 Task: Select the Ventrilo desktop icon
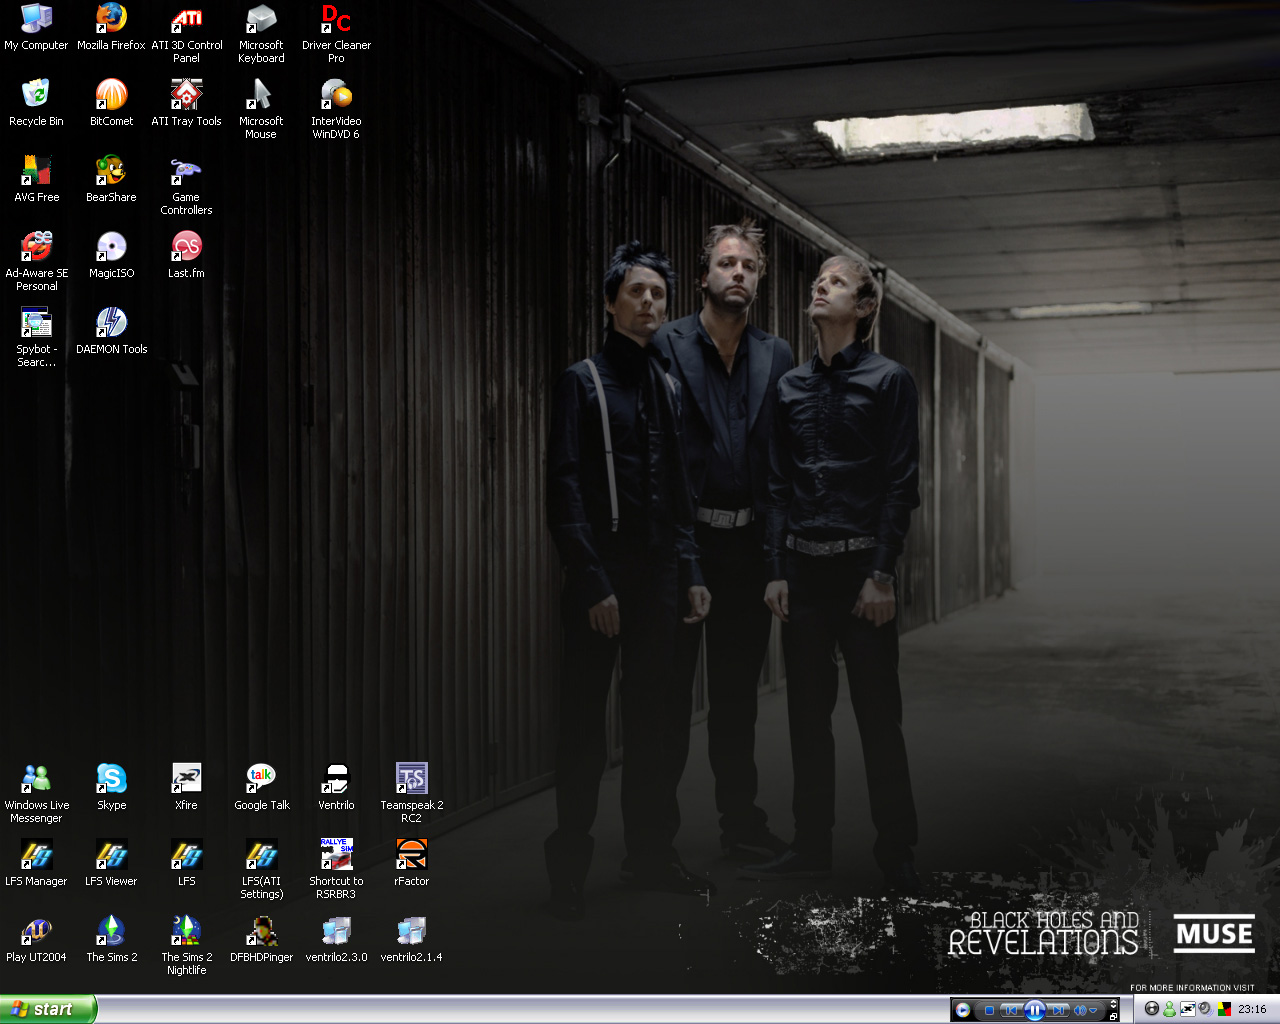(336, 787)
